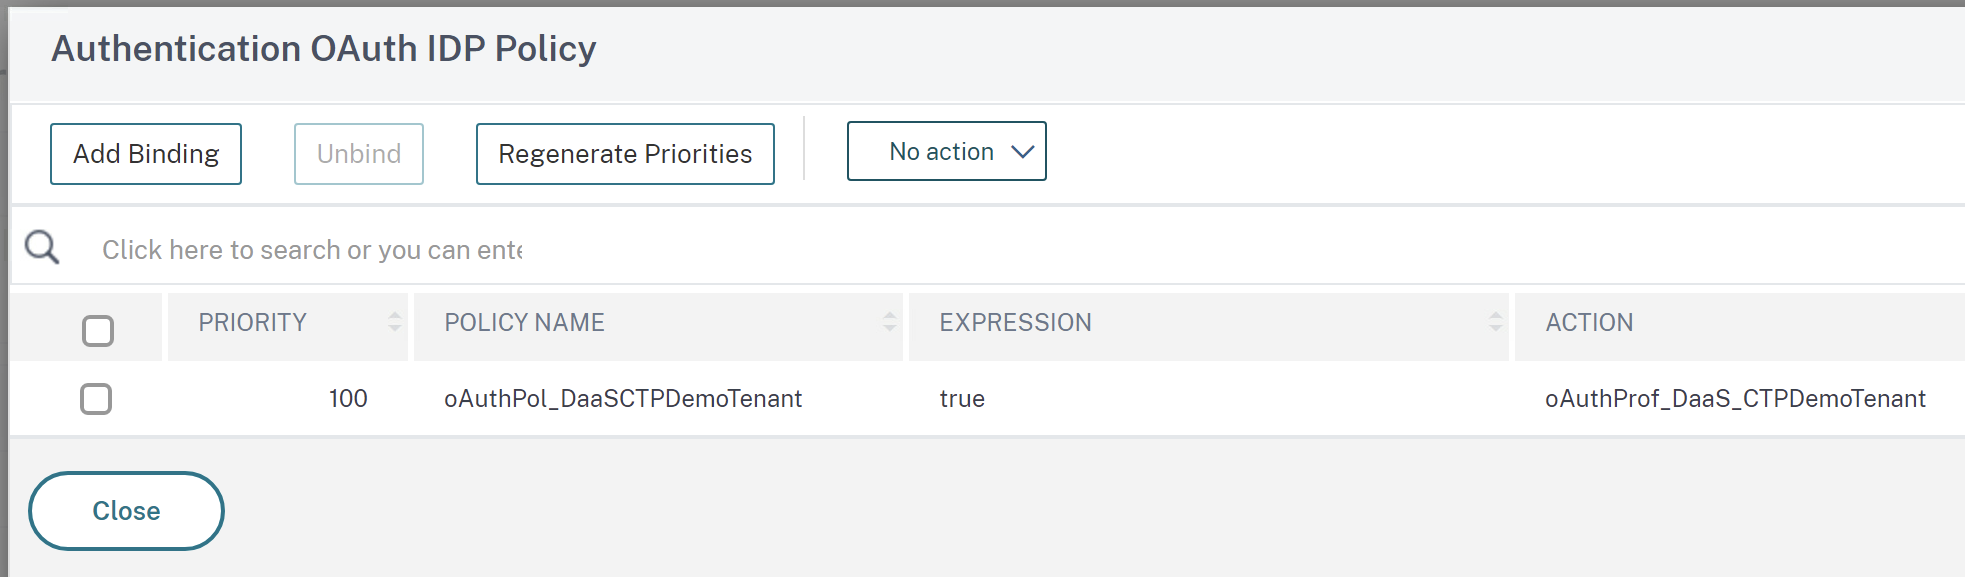Click the Policy Name sort arrows
1965x577 pixels.
(x=888, y=323)
